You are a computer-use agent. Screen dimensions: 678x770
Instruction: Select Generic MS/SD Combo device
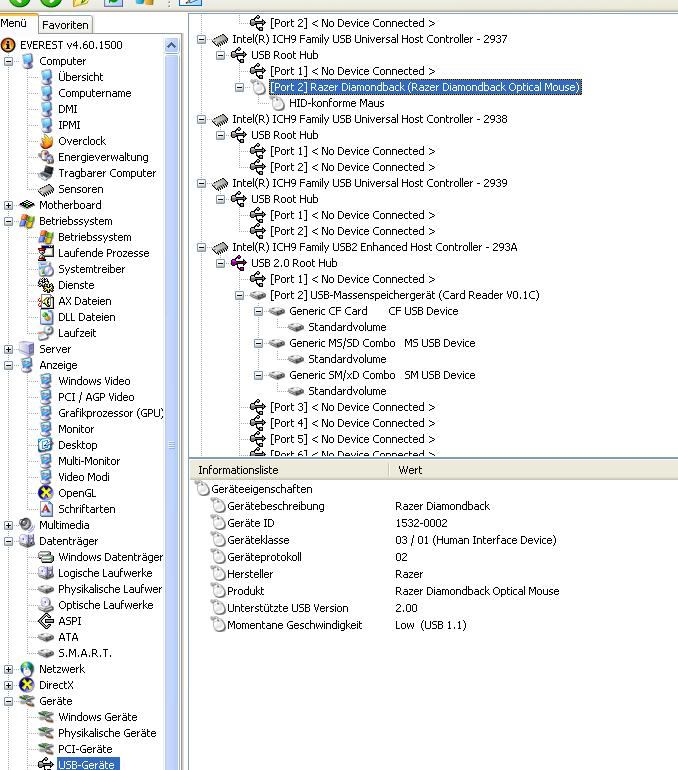(x=382, y=343)
